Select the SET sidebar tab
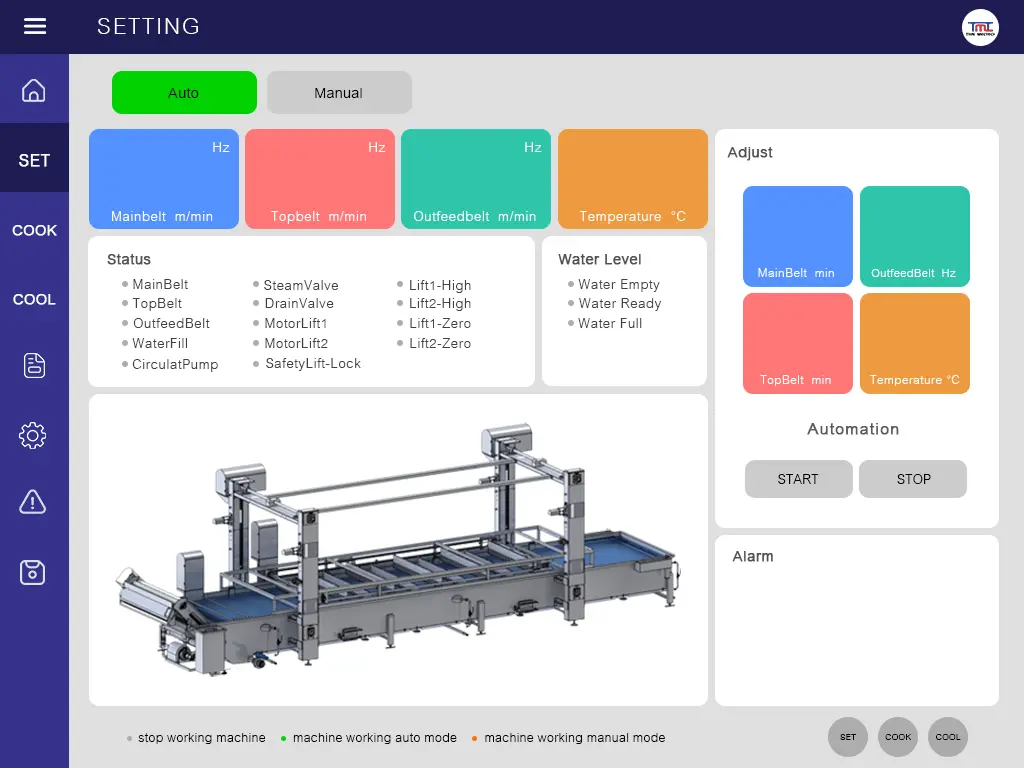 tap(34, 160)
